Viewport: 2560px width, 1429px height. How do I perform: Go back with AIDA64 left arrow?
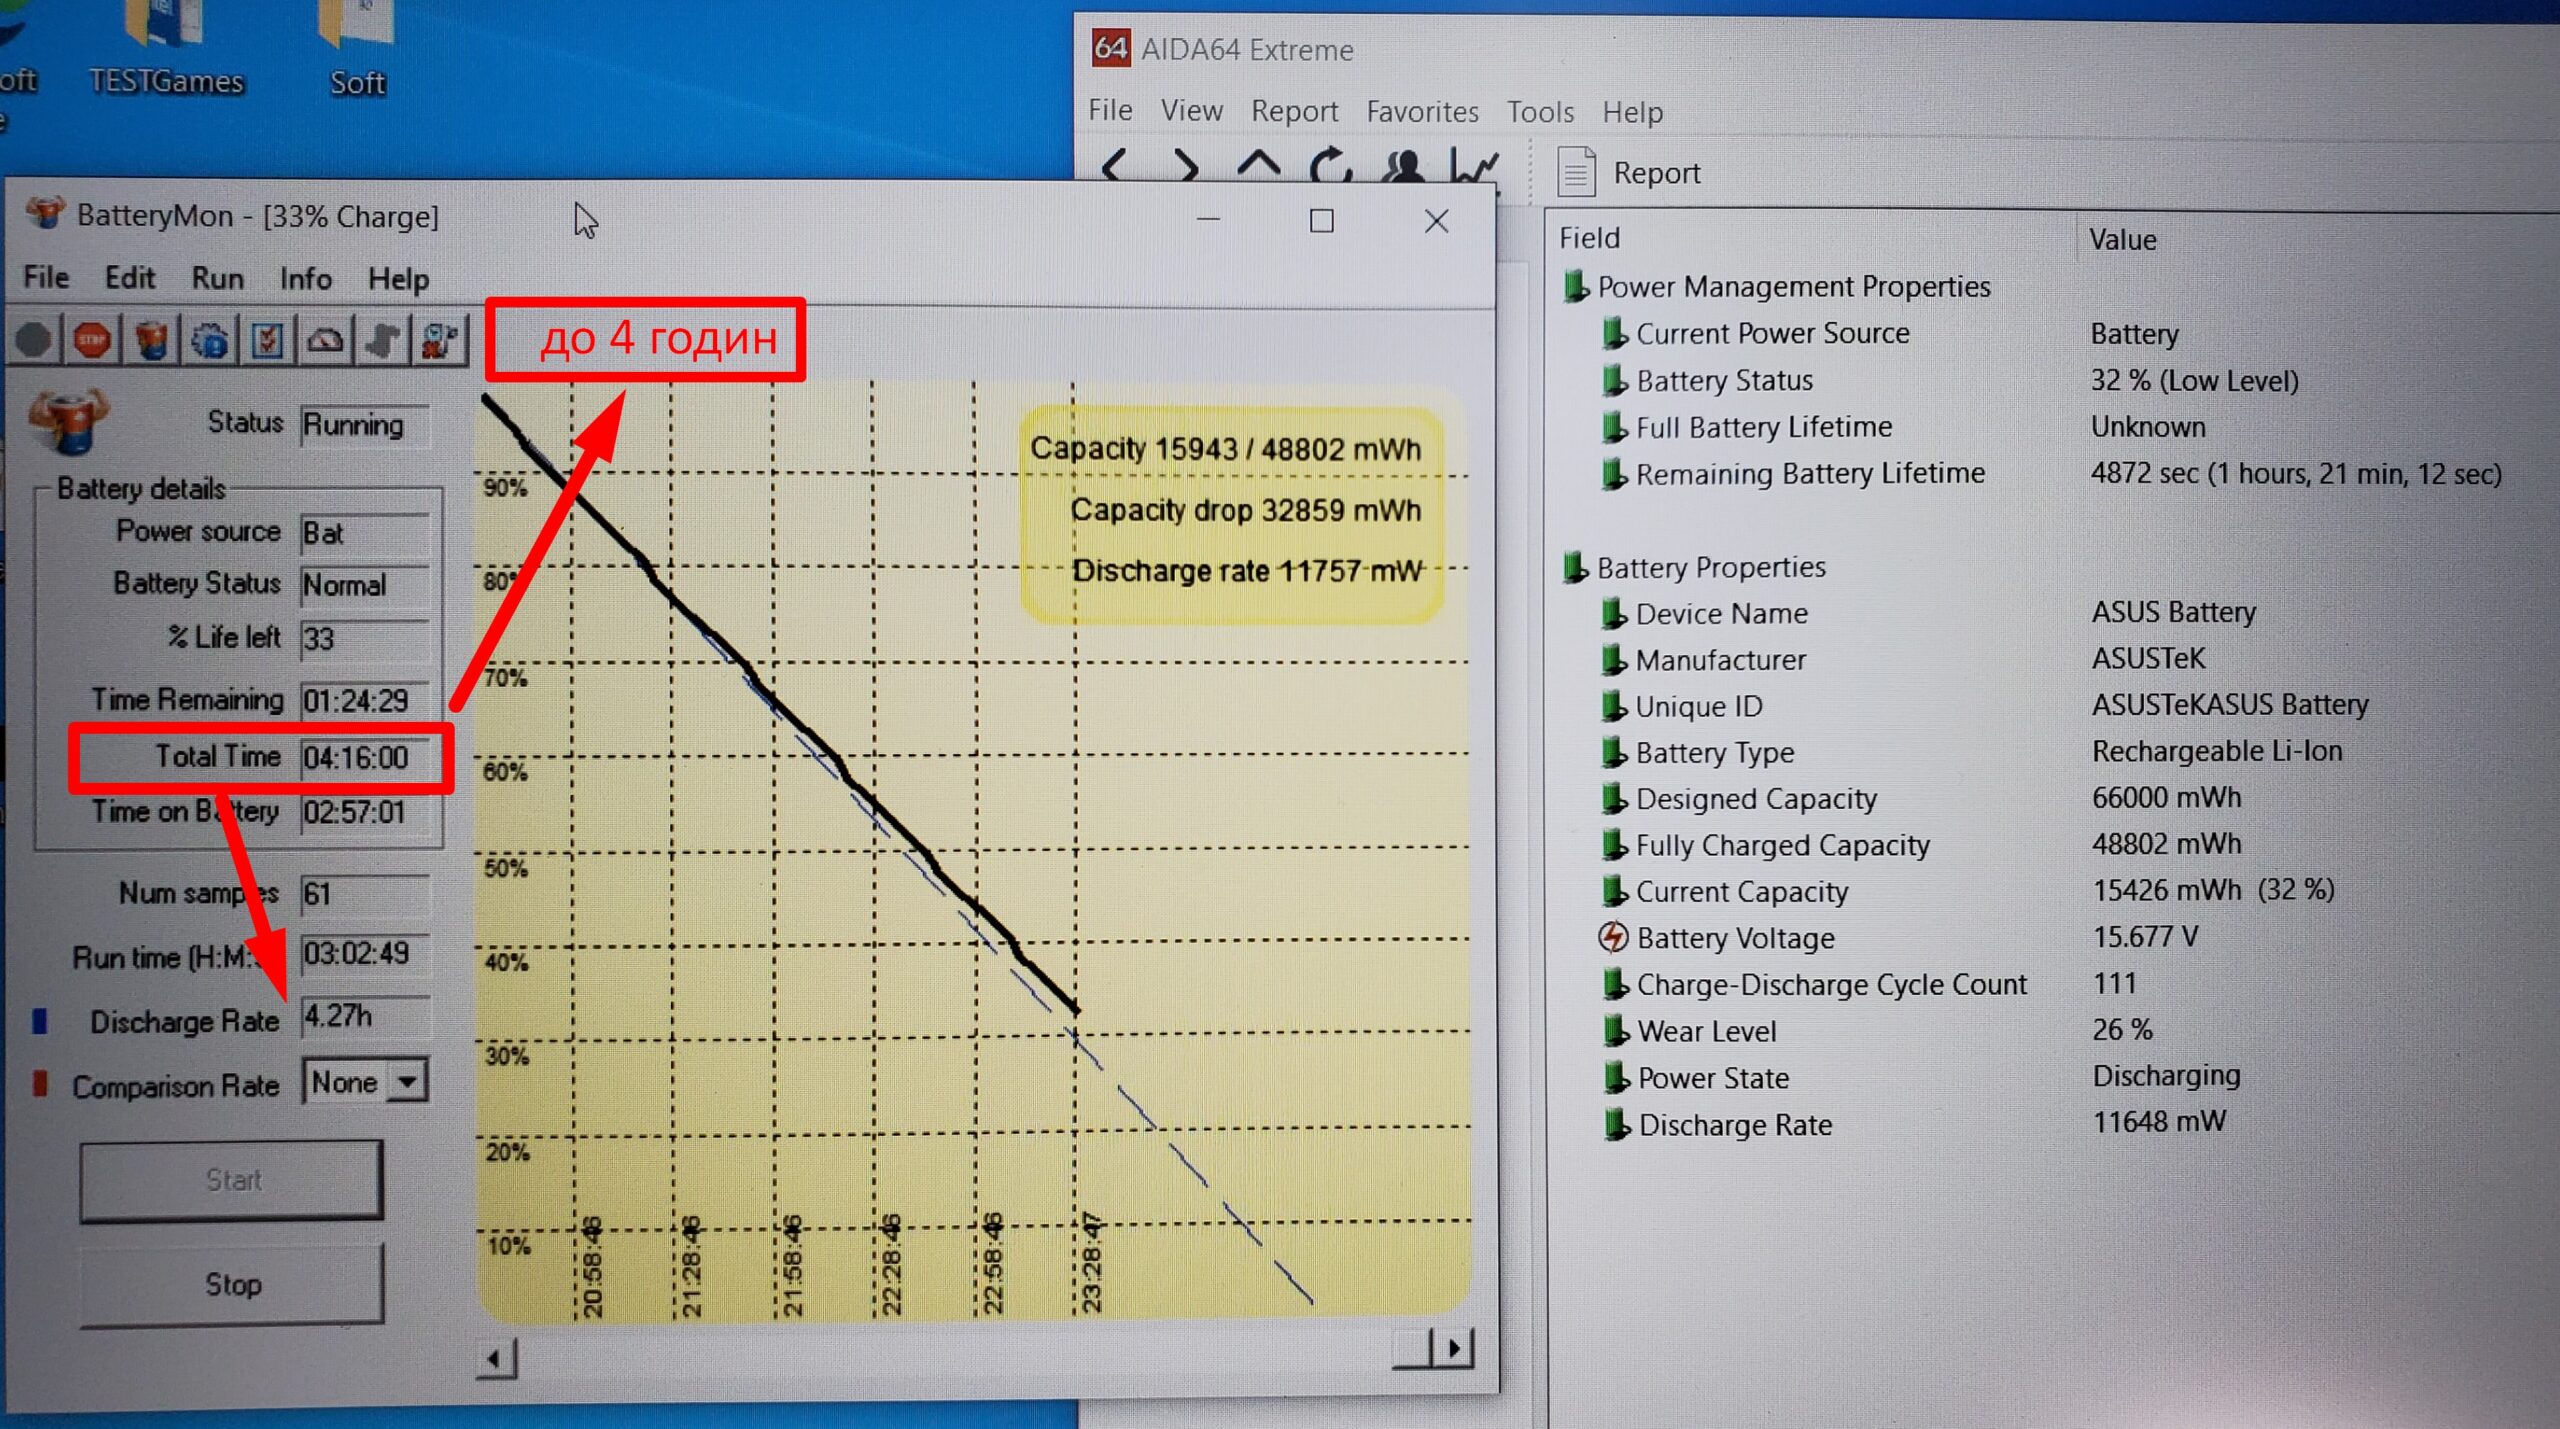pyautogui.click(x=1114, y=167)
